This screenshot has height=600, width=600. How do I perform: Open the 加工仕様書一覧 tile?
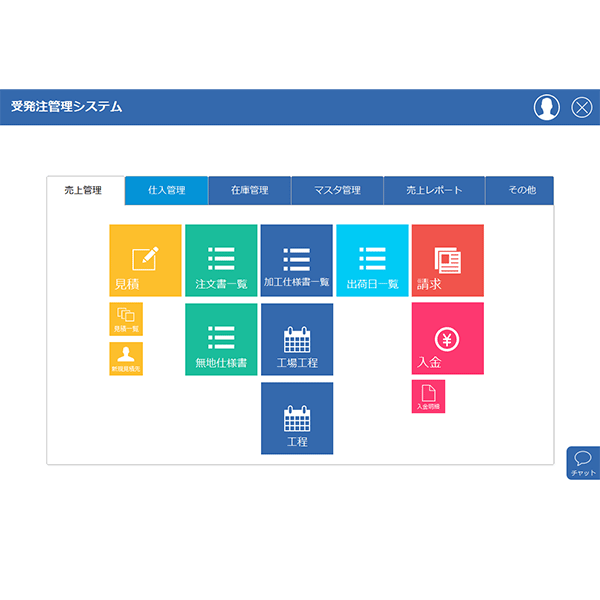297,260
